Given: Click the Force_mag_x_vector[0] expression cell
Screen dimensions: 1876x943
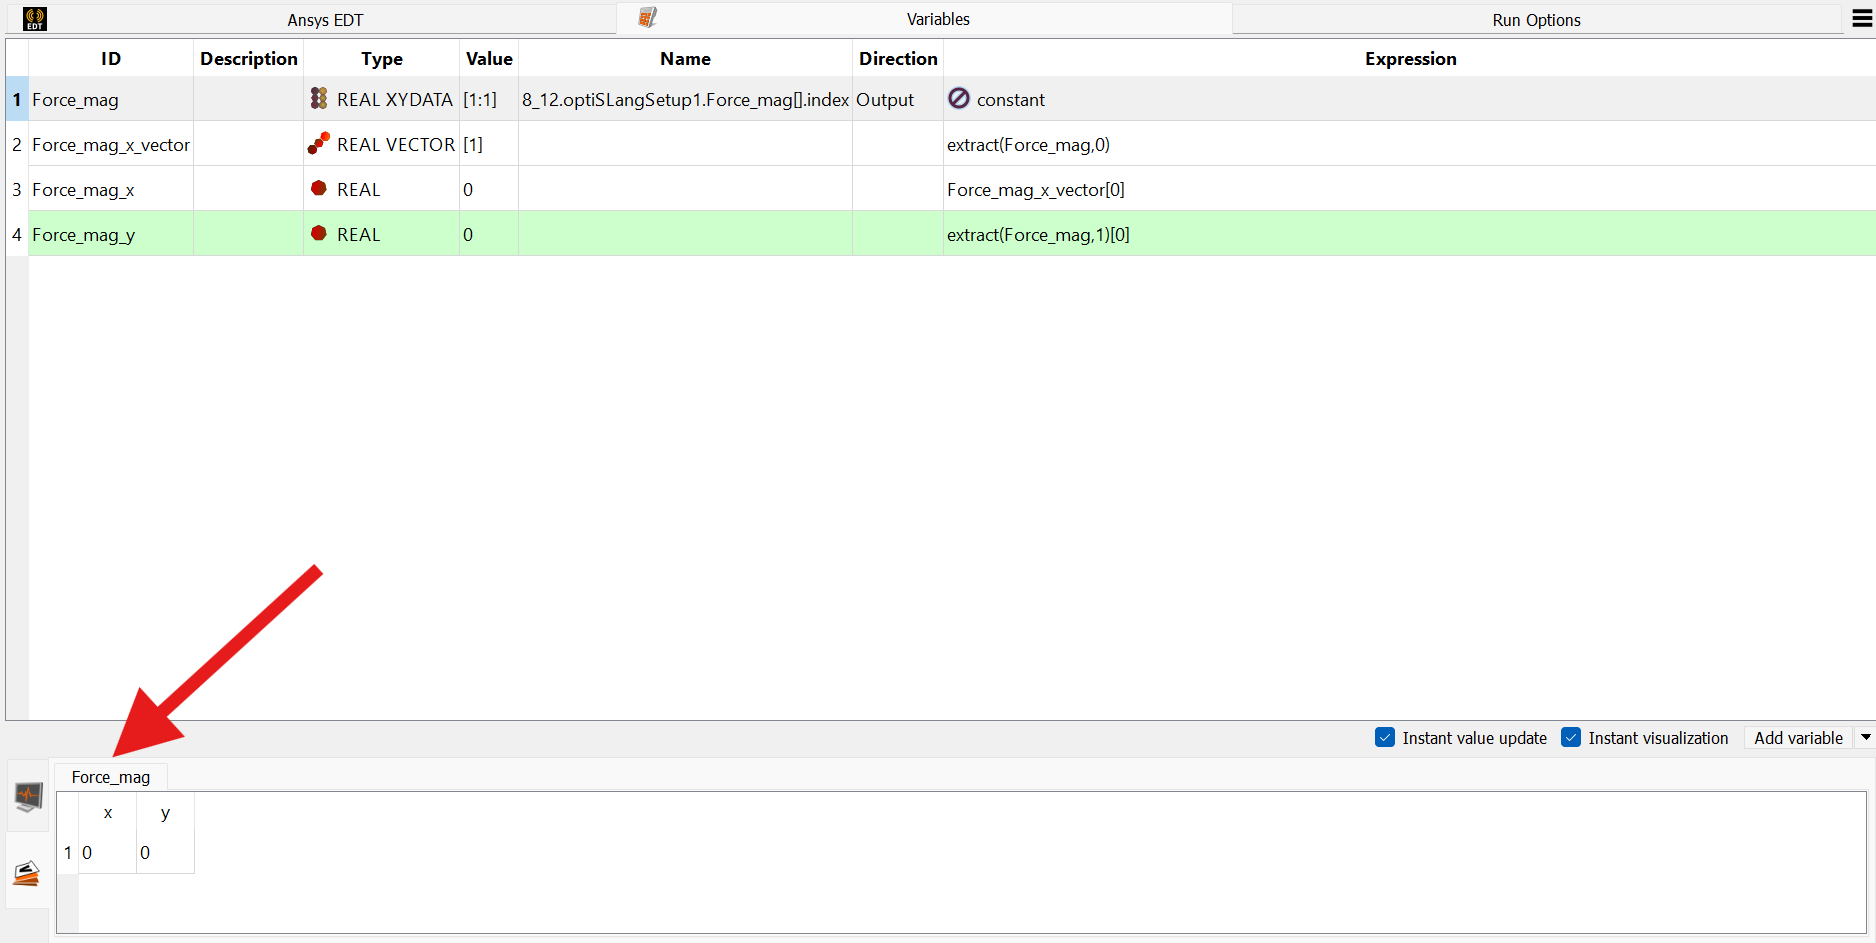Looking at the screenshot, I should coord(1410,190).
